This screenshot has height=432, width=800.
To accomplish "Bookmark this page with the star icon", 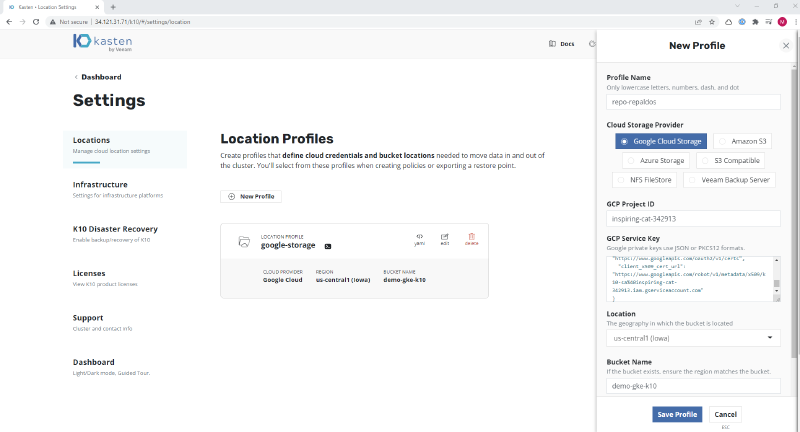I will [712, 22].
